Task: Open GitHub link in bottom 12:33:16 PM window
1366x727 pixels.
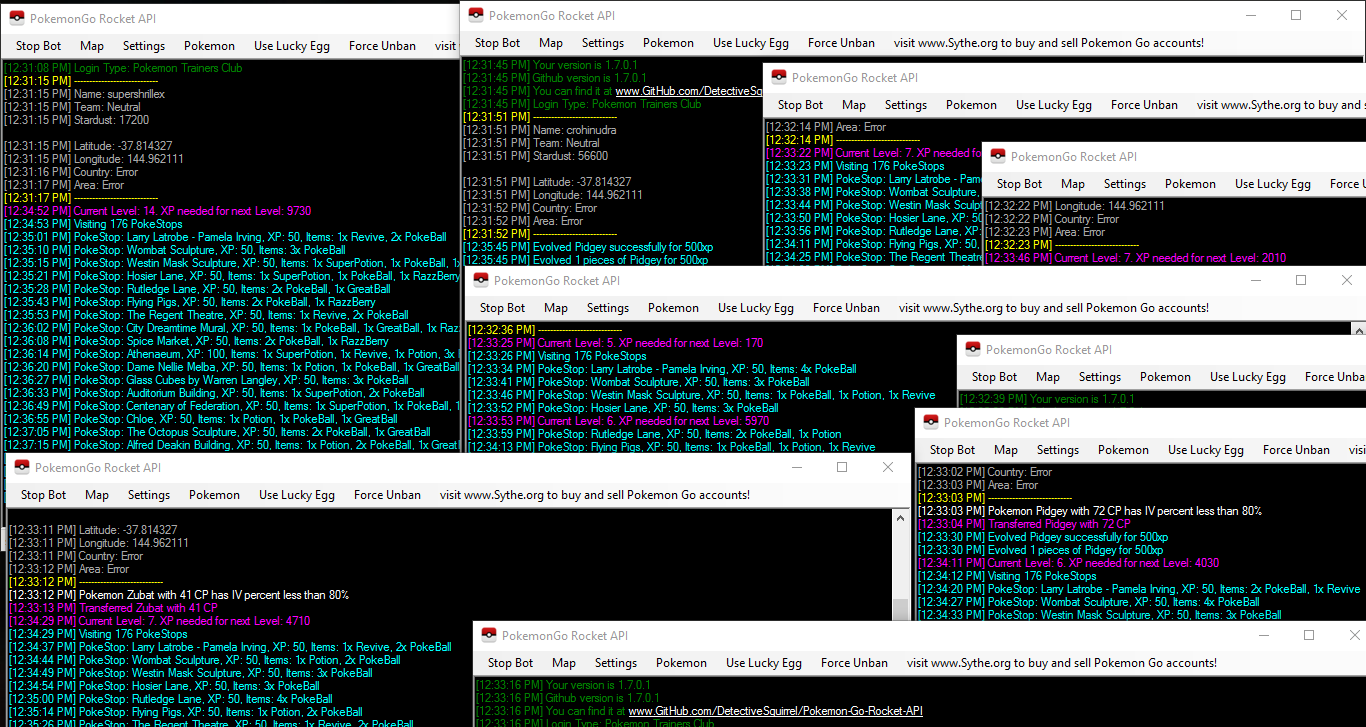Action: tap(776, 711)
